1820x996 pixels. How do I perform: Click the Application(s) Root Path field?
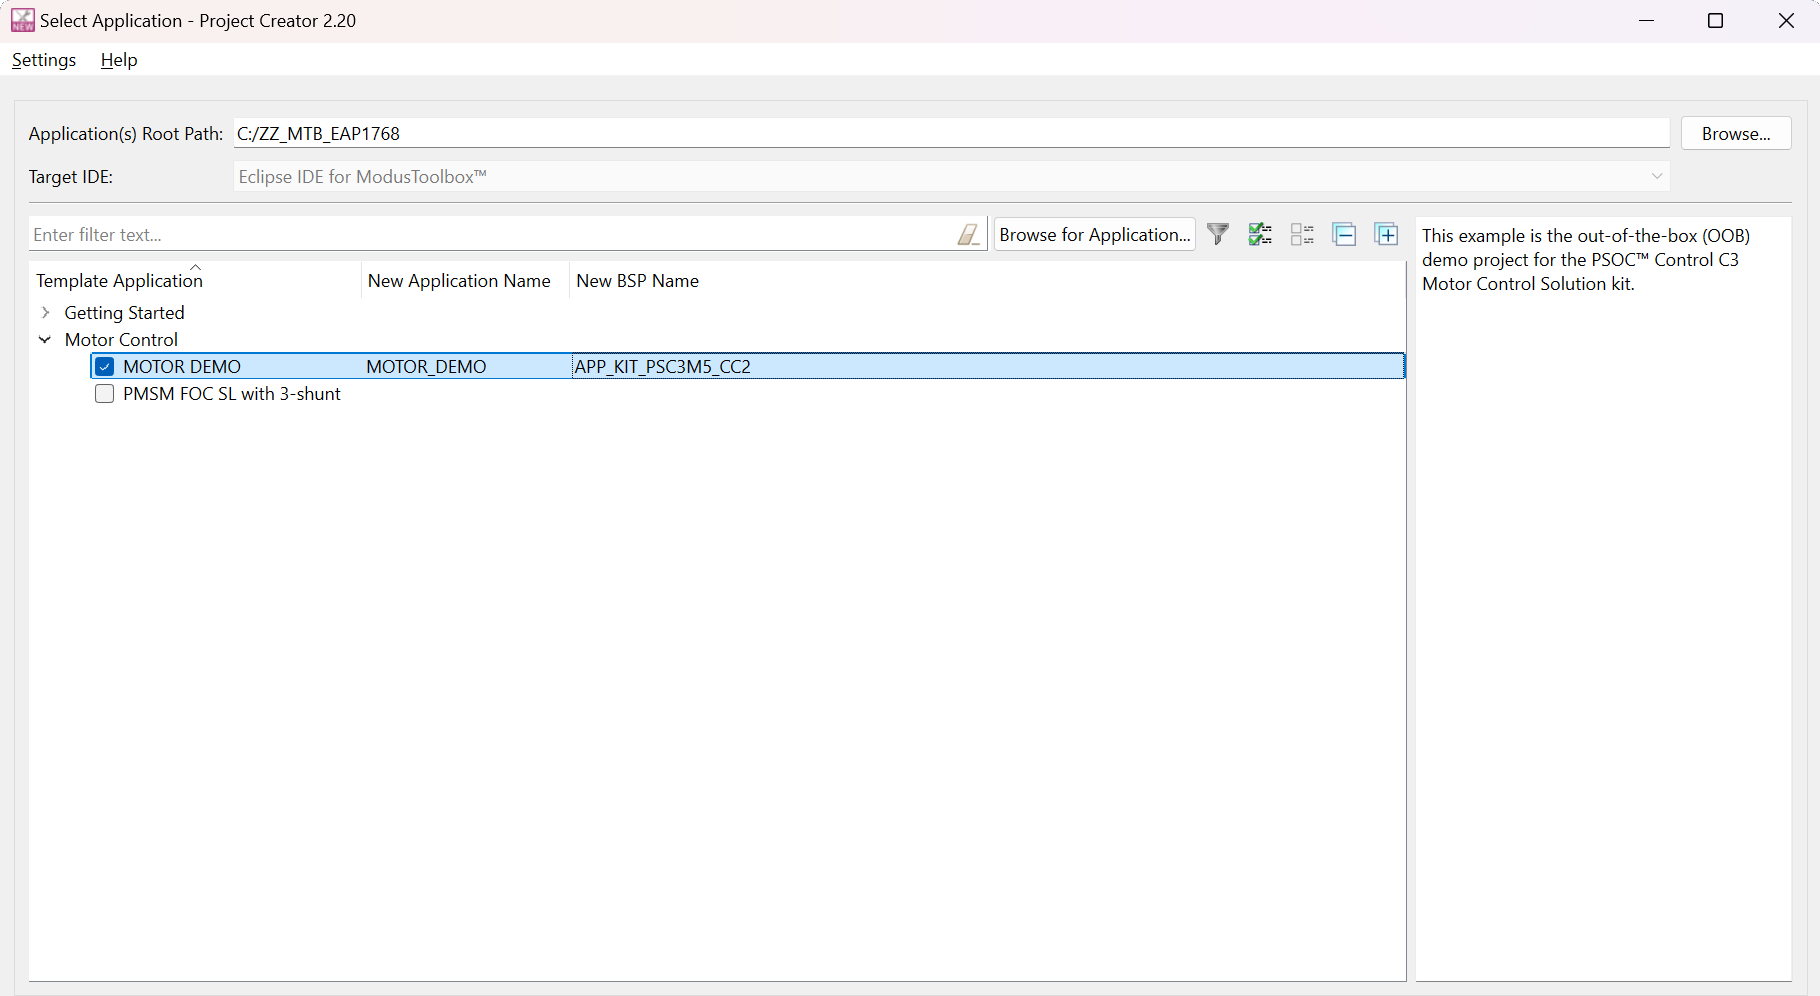click(x=951, y=133)
